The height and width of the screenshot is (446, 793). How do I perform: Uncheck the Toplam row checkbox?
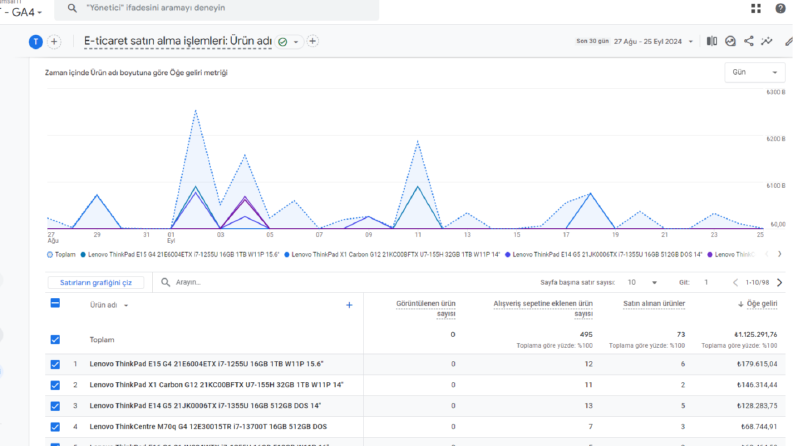(x=55, y=339)
